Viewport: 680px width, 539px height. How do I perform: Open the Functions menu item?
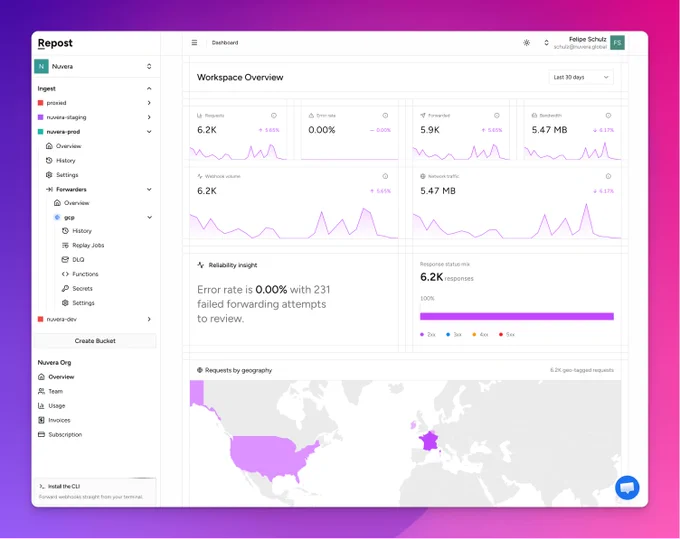click(85, 274)
